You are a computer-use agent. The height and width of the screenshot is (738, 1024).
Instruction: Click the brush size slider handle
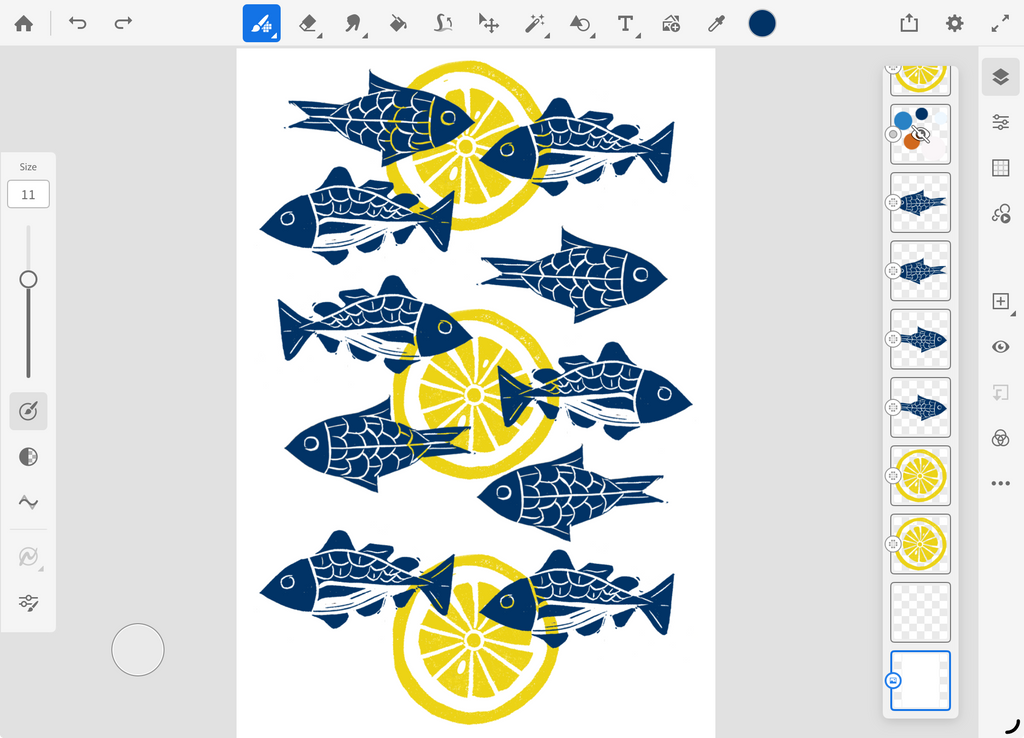[x=28, y=280]
